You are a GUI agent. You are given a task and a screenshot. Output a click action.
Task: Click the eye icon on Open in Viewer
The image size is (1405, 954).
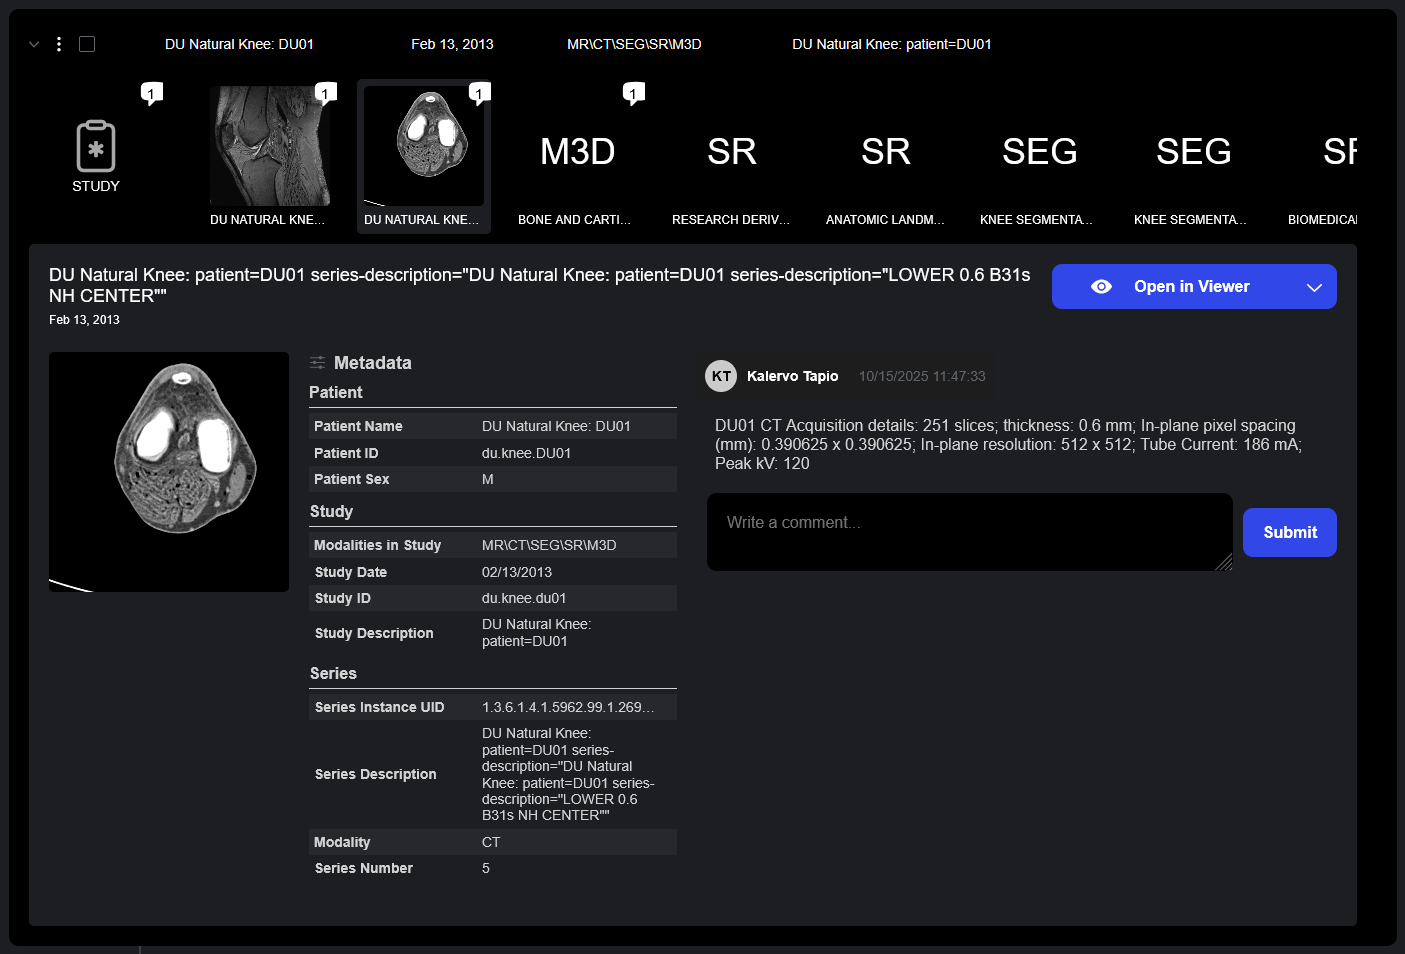click(1101, 286)
